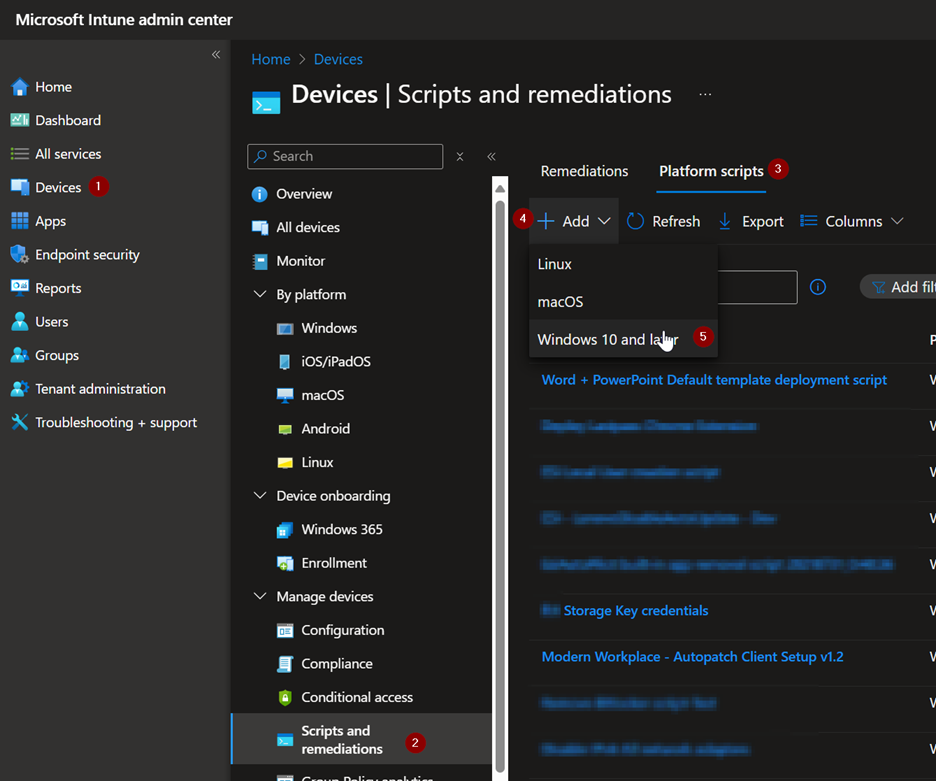Open the Columns dropdown
936x781 pixels.
pos(851,221)
